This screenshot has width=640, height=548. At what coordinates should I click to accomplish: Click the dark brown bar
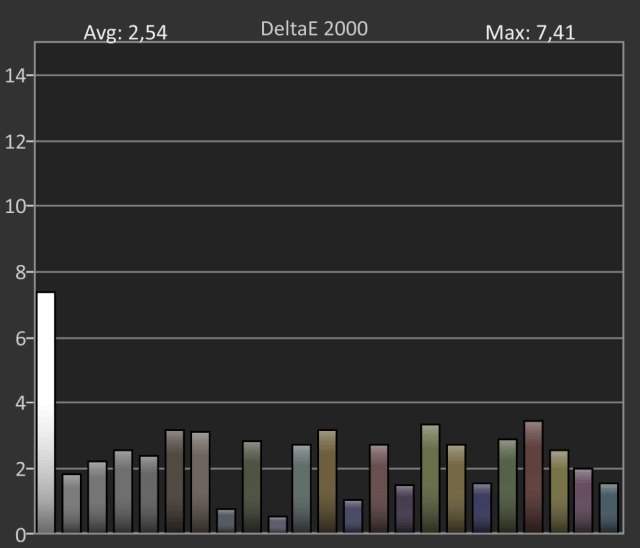(175, 481)
